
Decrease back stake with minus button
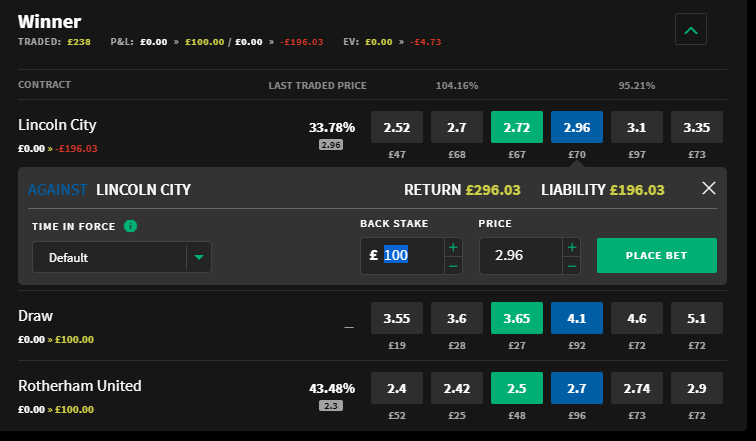point(453,265)
